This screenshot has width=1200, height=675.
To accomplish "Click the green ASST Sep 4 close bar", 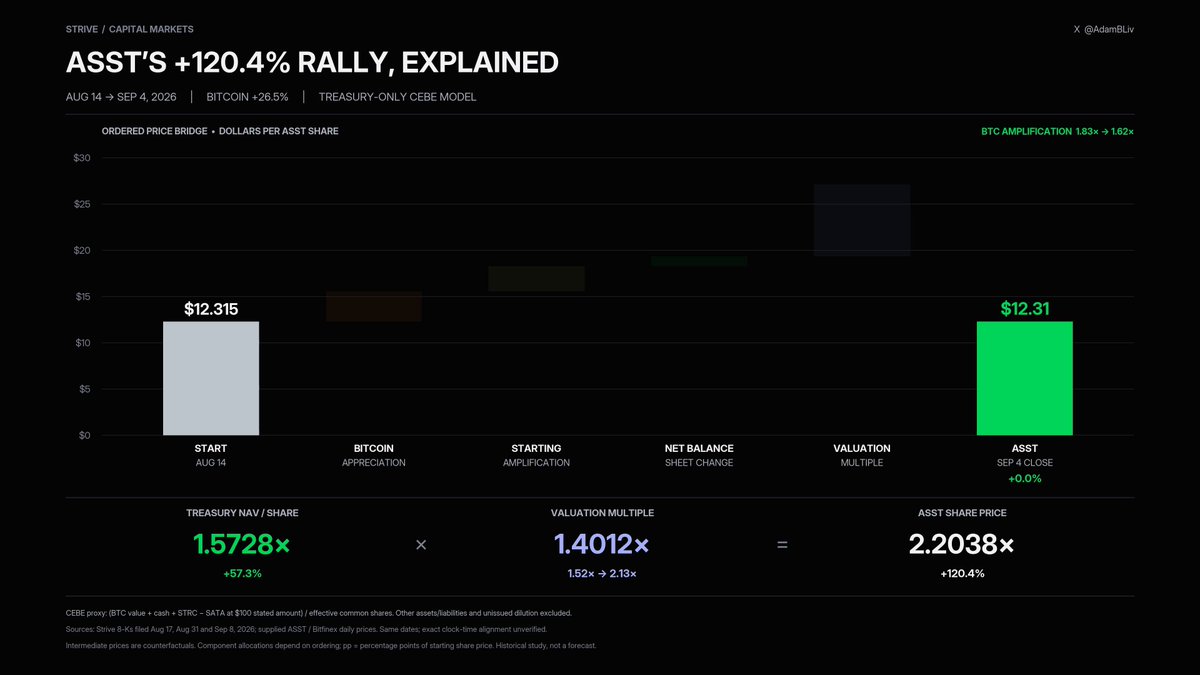I will click(x=1025, y=378).
